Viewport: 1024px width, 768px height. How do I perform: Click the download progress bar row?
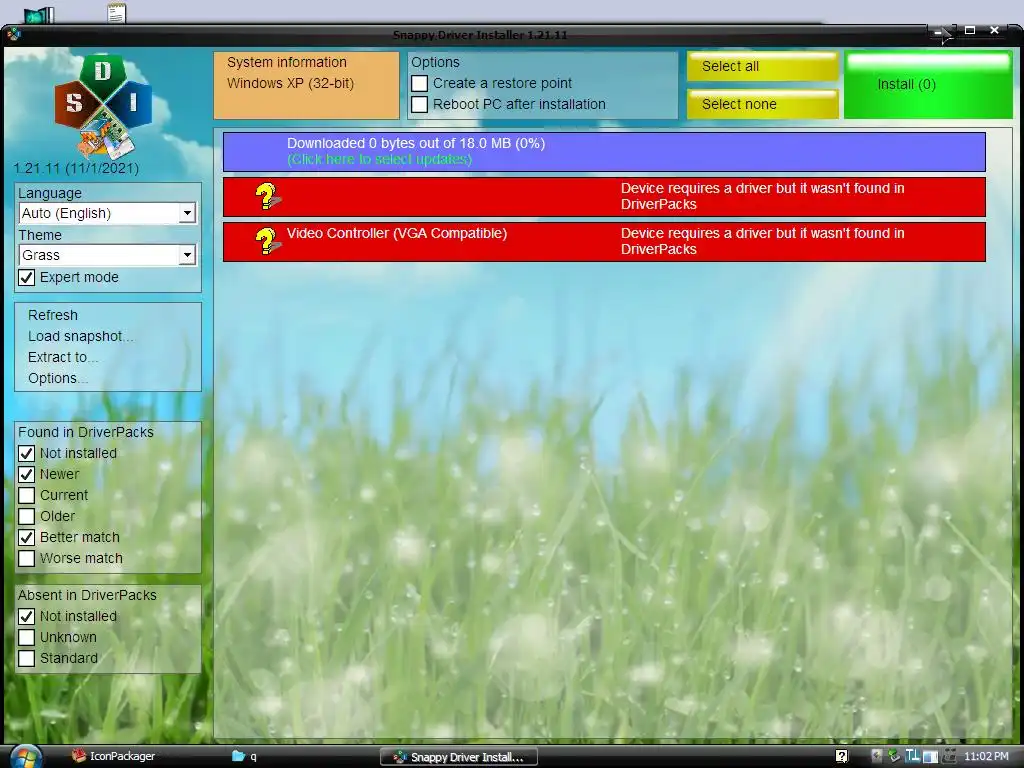pyautogui.click(x=604, y=152)
